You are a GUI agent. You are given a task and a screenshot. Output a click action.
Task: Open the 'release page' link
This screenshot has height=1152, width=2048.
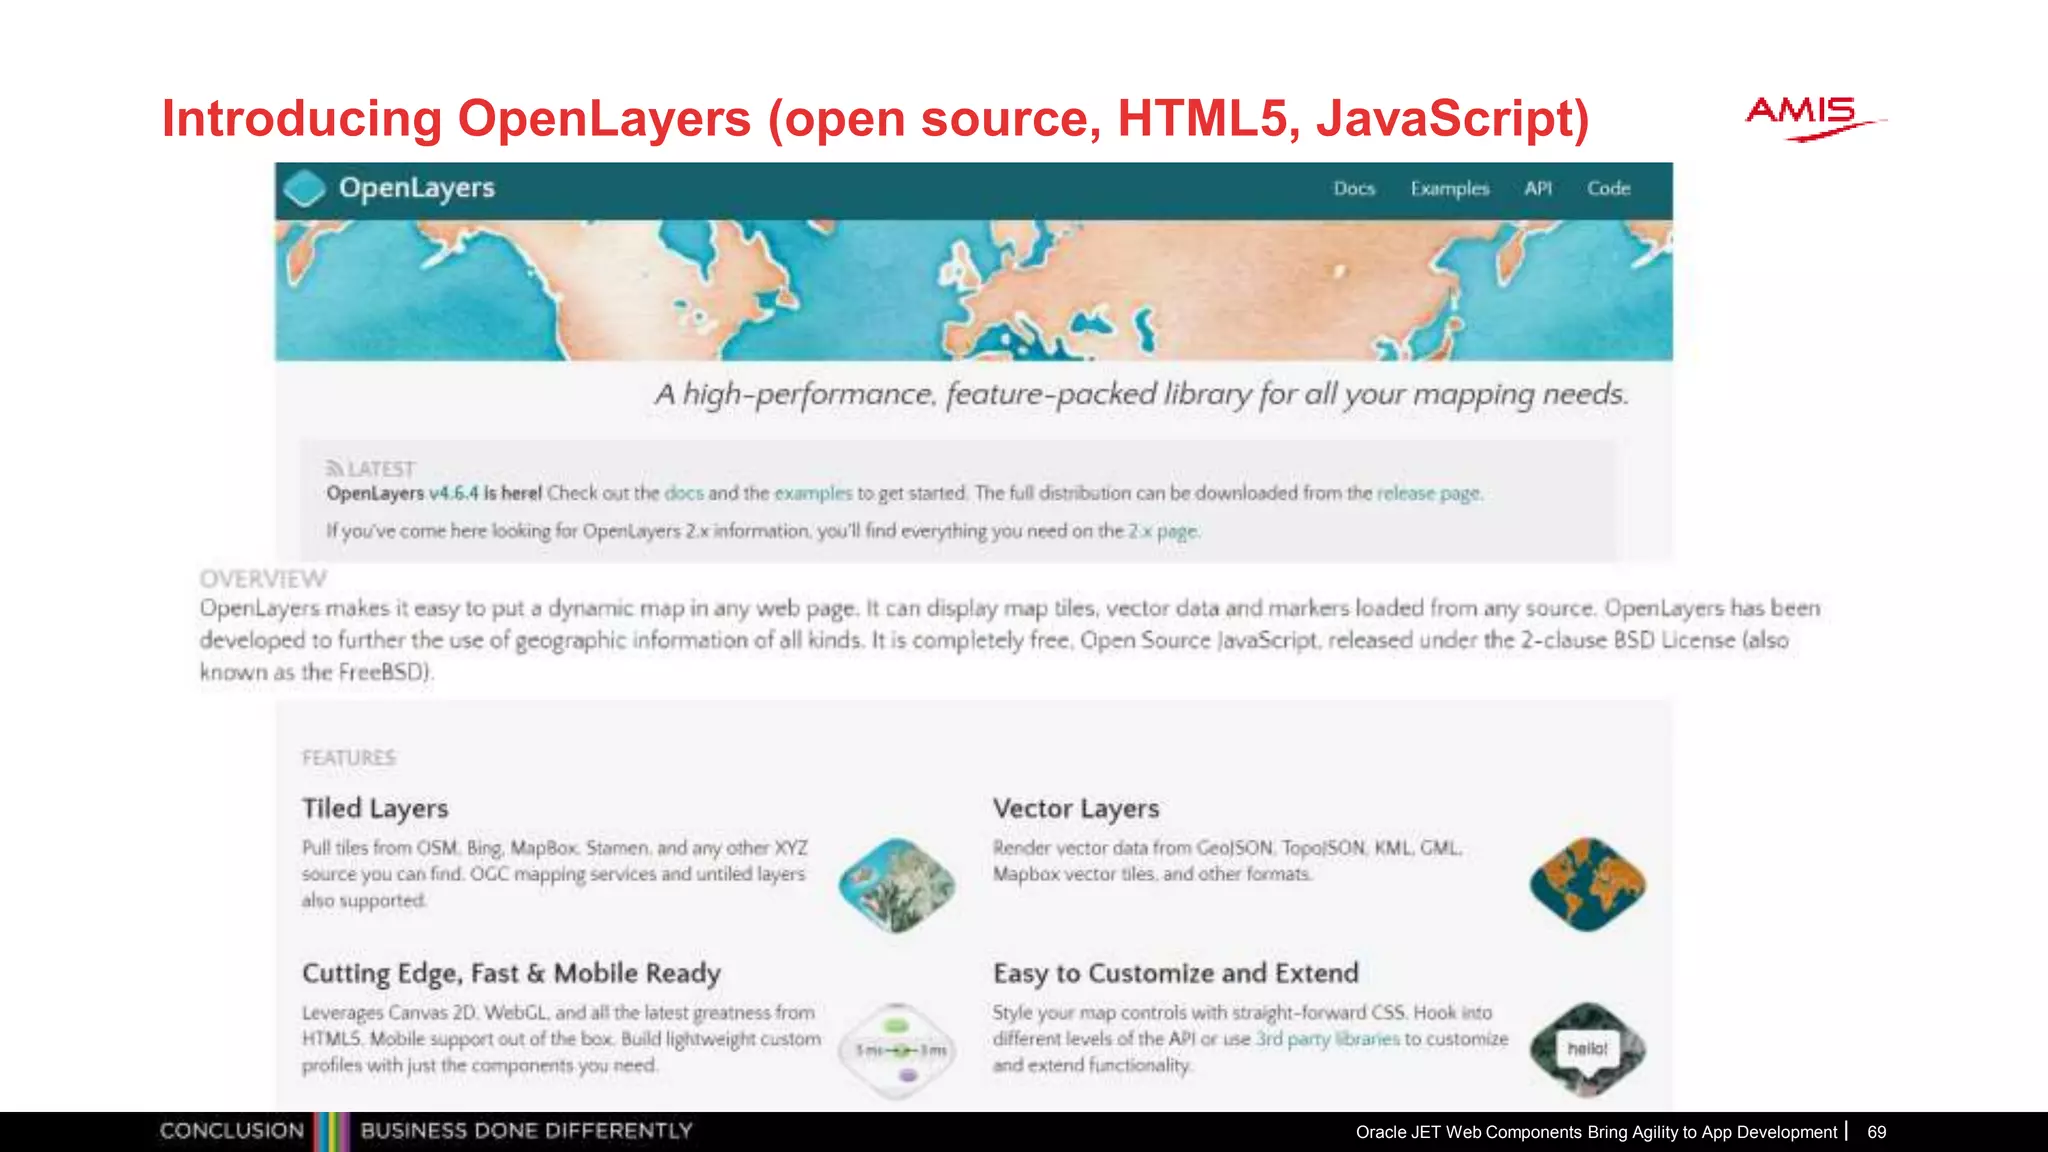click(1428, 493)
